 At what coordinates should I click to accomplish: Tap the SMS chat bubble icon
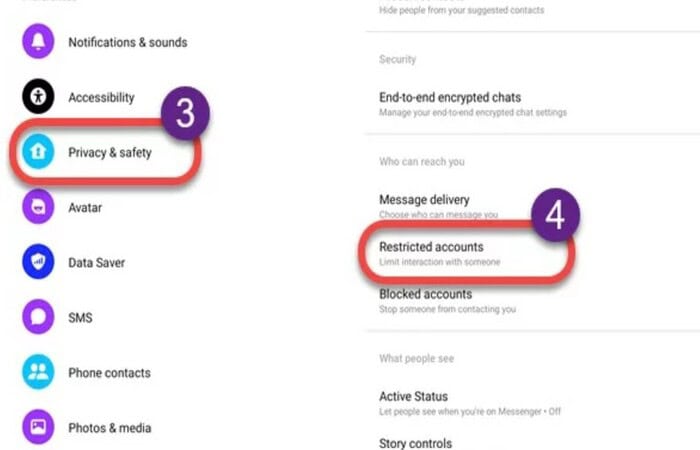coord(38,317)
